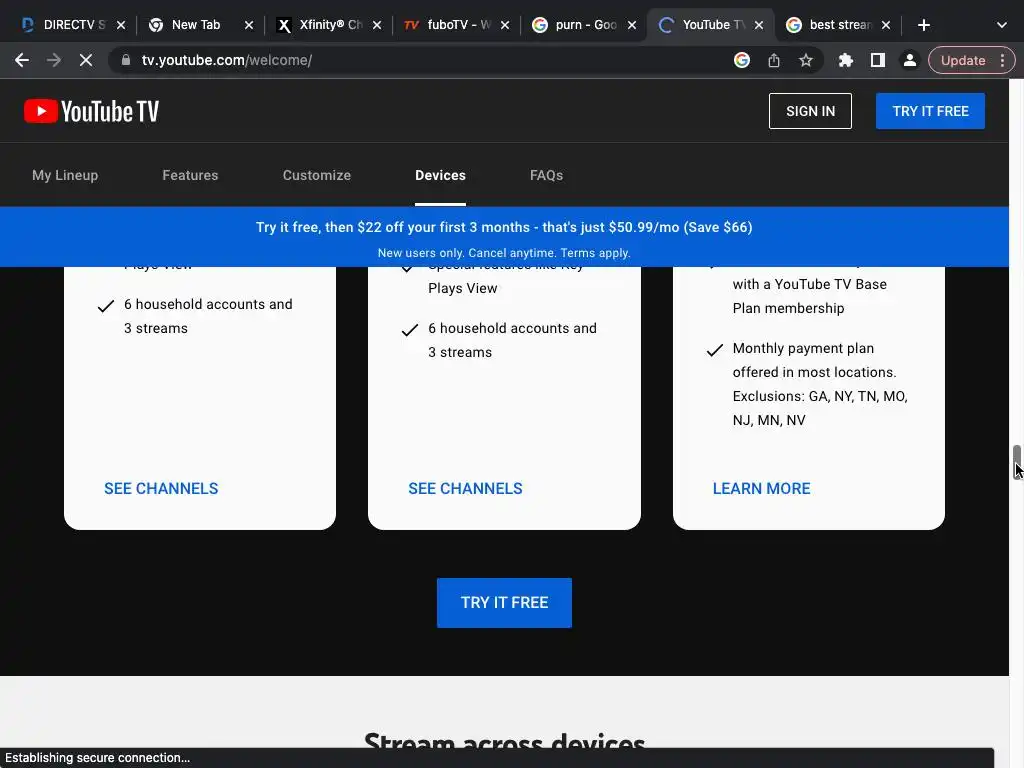Click SEE CHANNELS in the first plan card
This screenshot has width=1024, height=768.
161,488
